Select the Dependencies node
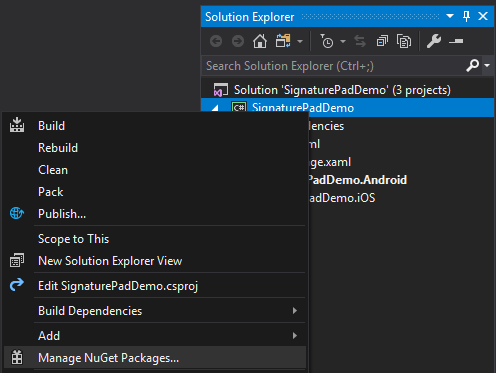This screenshot has width=496, height=373. click(x=326, y=126)
